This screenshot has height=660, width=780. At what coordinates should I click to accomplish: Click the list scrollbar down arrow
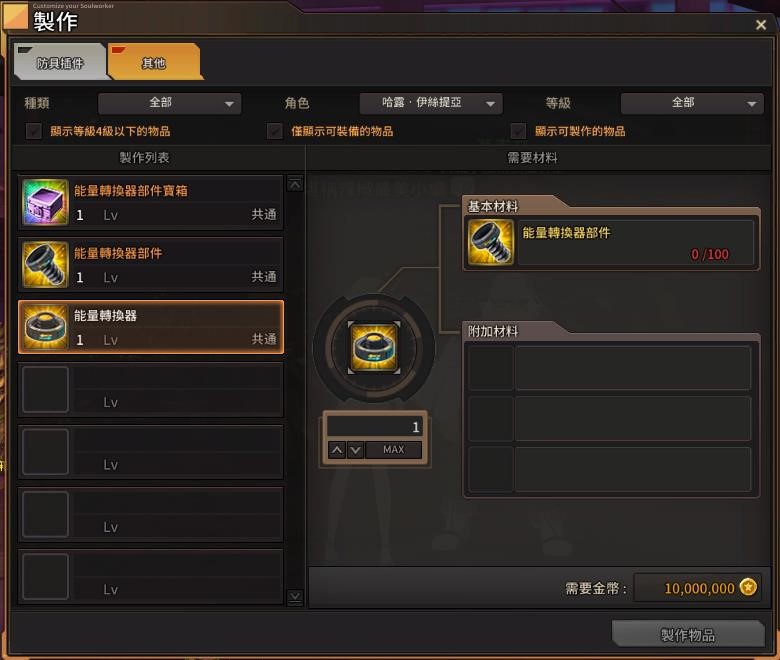point(295,596)
